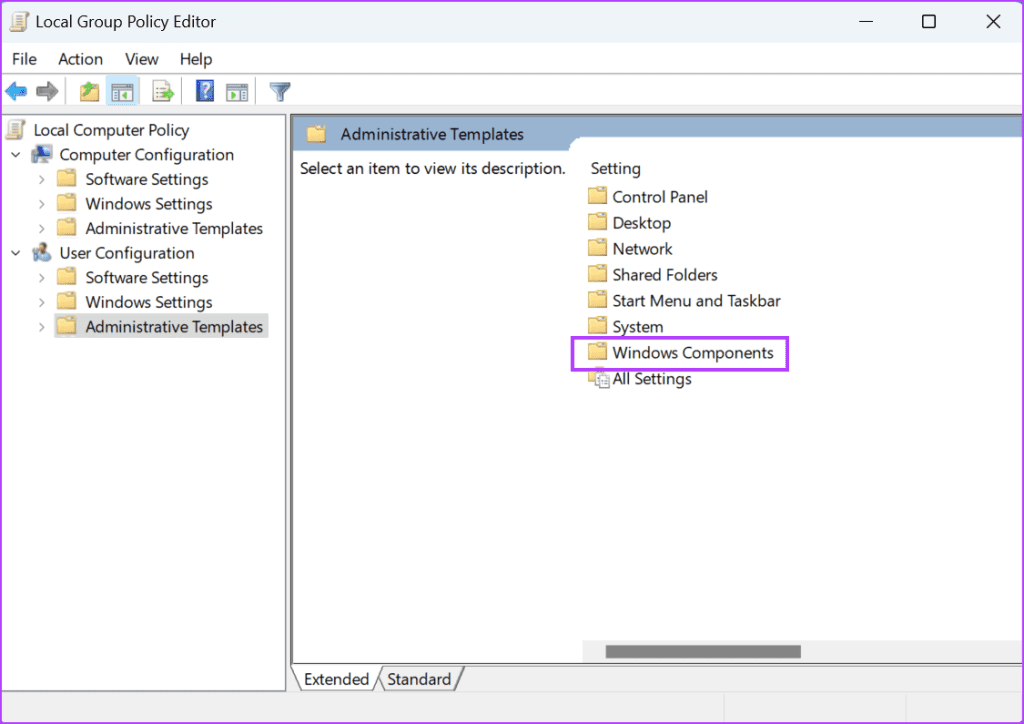Select highlighted Administrative Templates under User Configuration
The height and width of the screenshot is (724, 1024).
[174, 326]
